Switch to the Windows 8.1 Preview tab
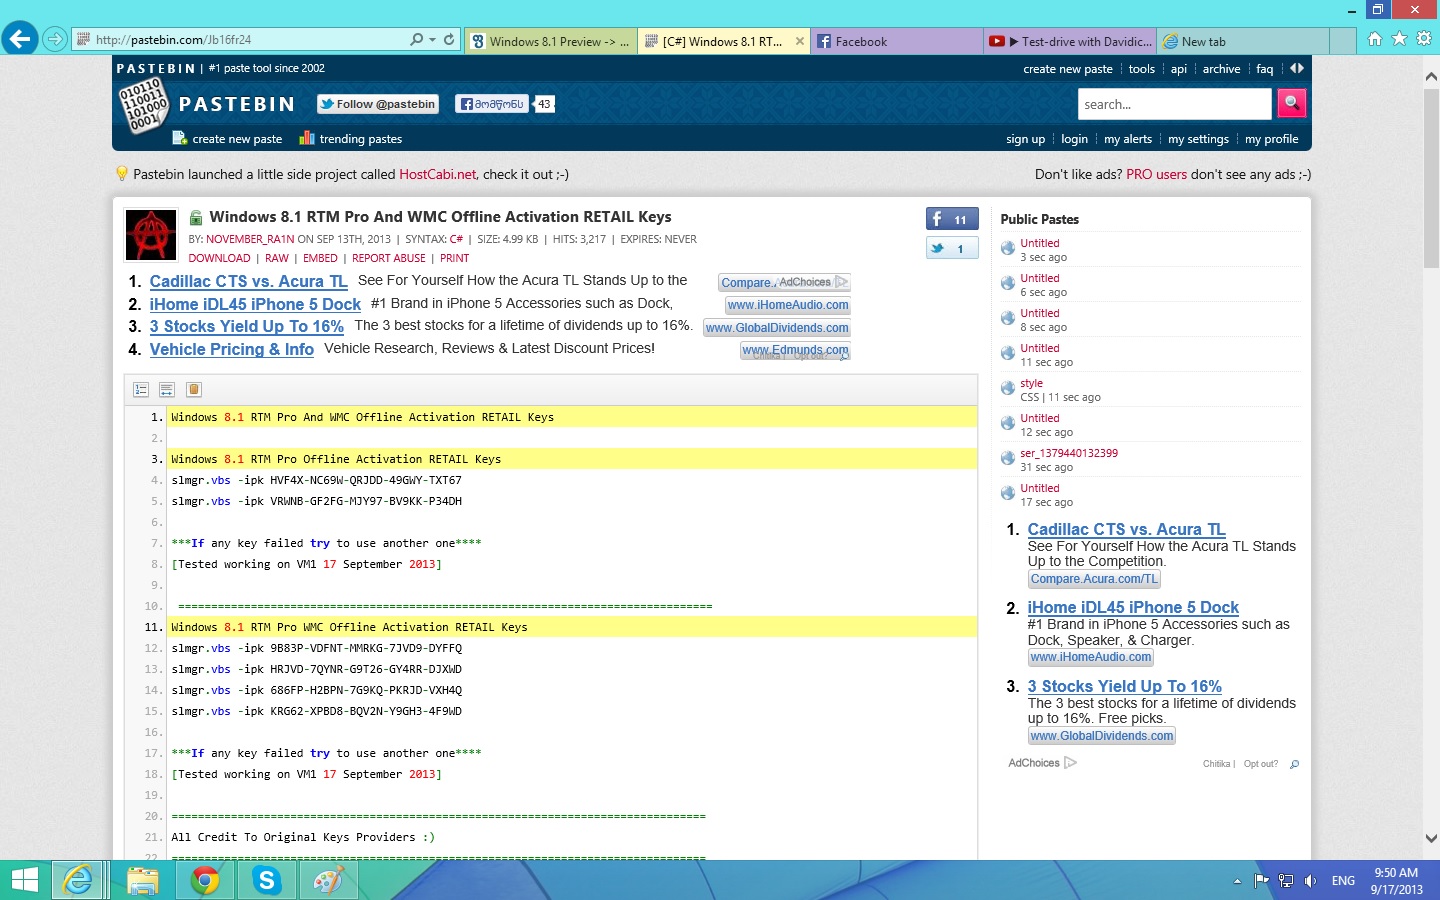 pyautogui.click(x=551, y=41)
